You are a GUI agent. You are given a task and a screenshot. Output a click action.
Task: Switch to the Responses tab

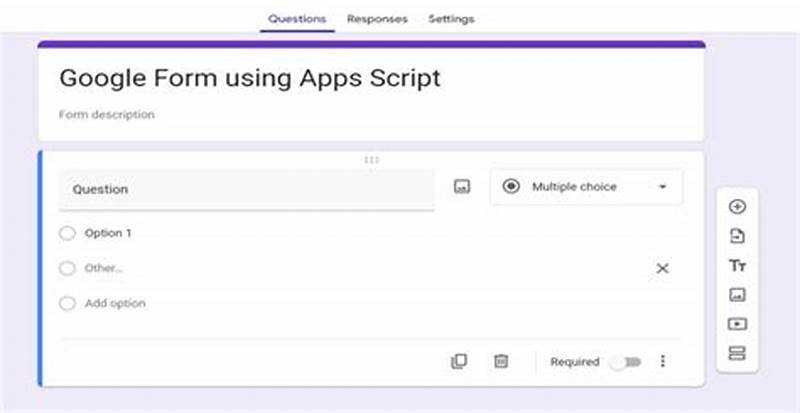(377, 19)
